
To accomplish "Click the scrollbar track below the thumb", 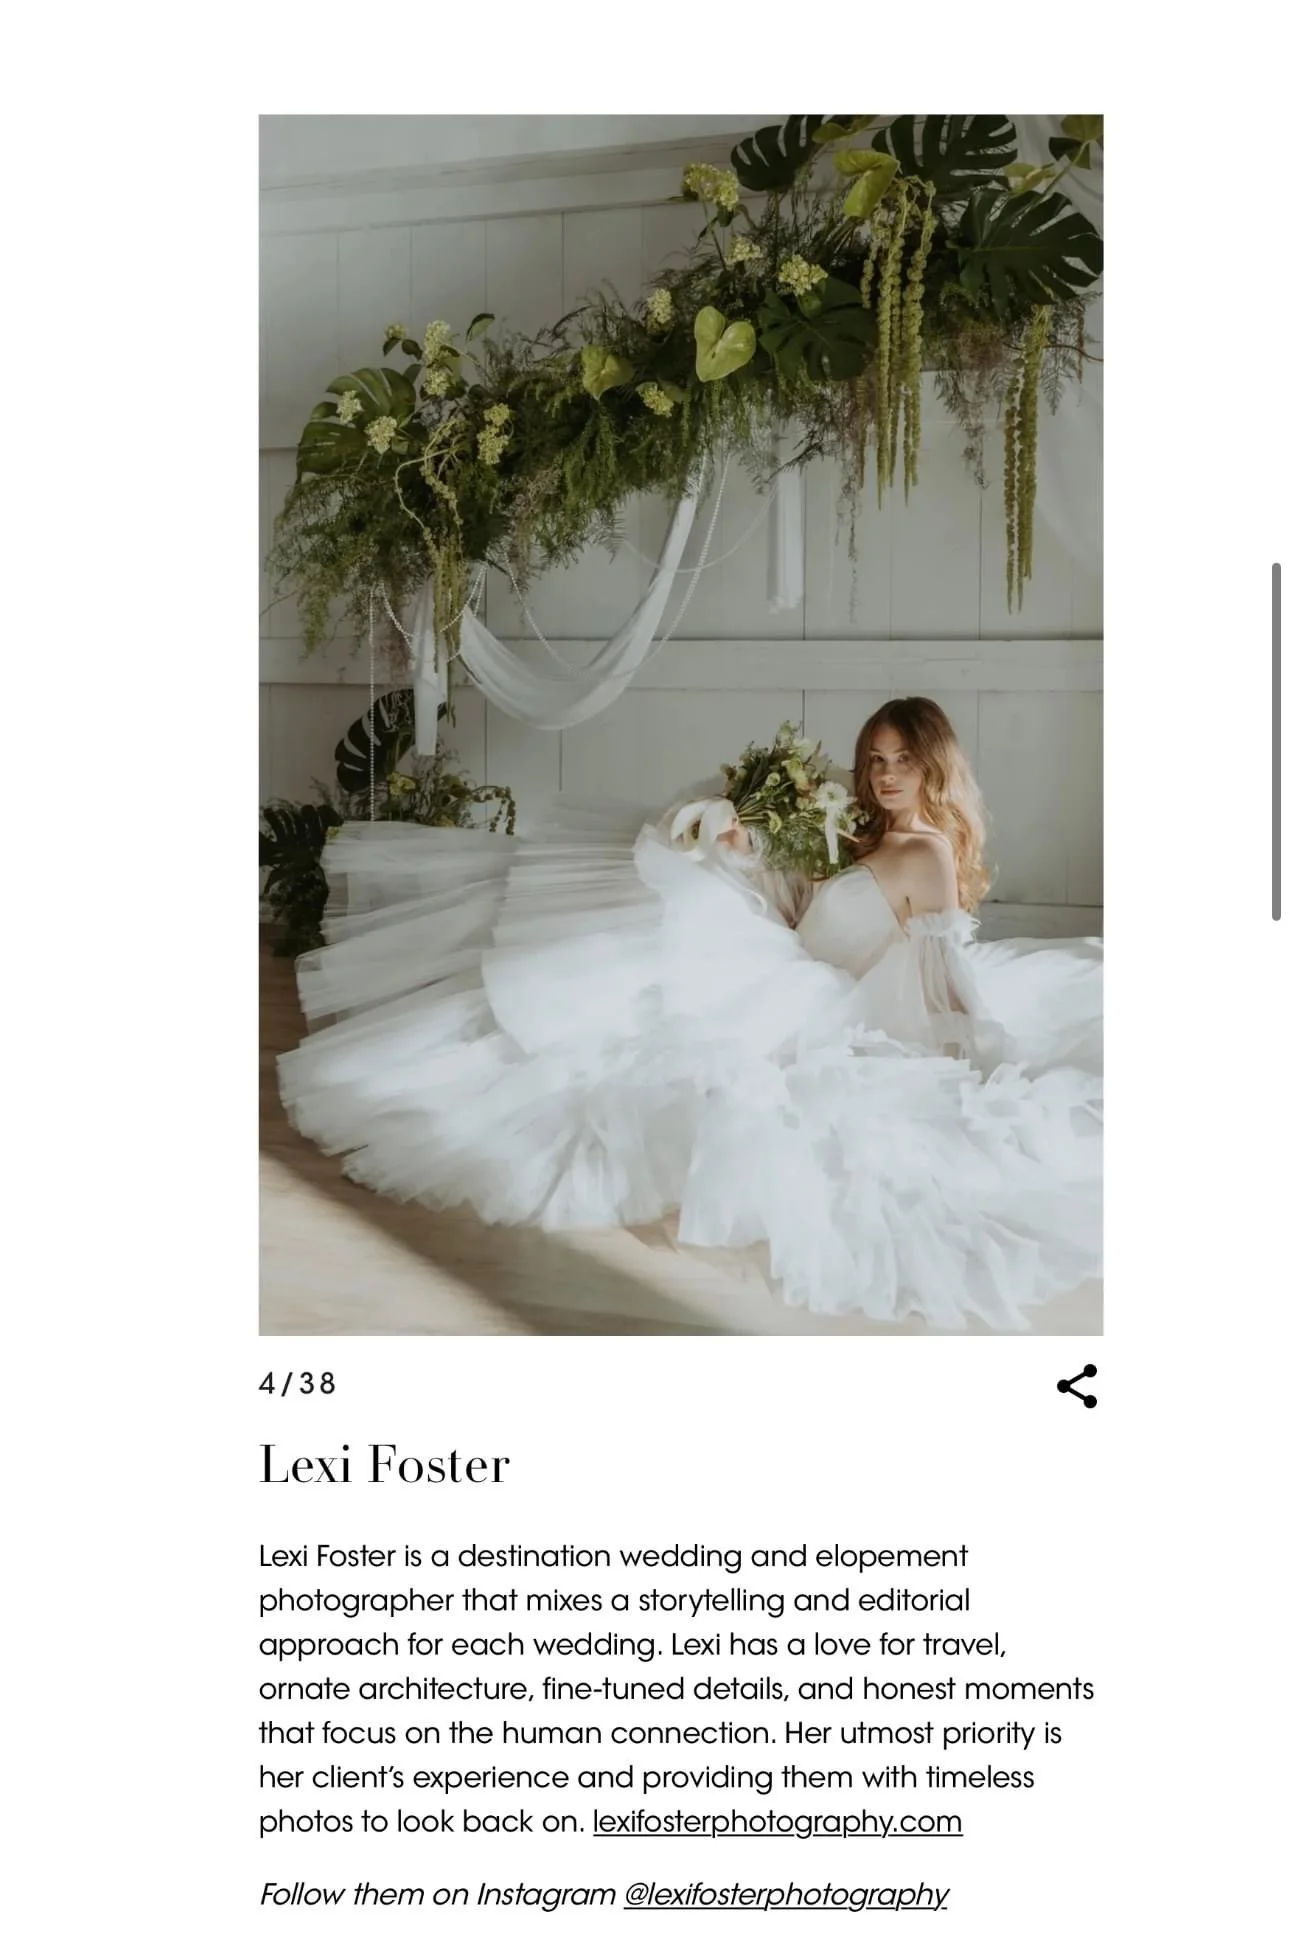I will pos(1276,1400).
